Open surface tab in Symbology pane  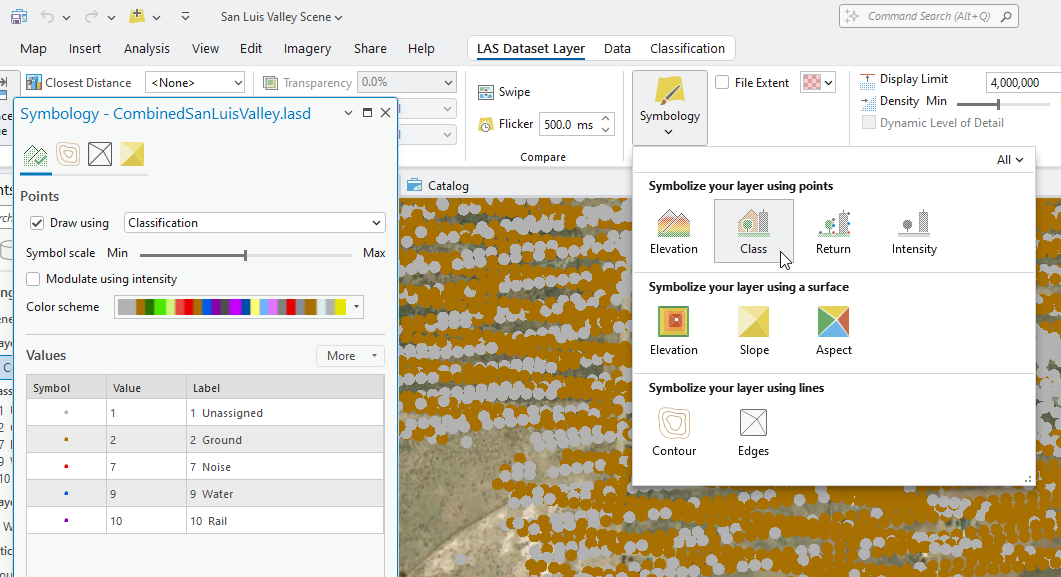click(132, 154)
